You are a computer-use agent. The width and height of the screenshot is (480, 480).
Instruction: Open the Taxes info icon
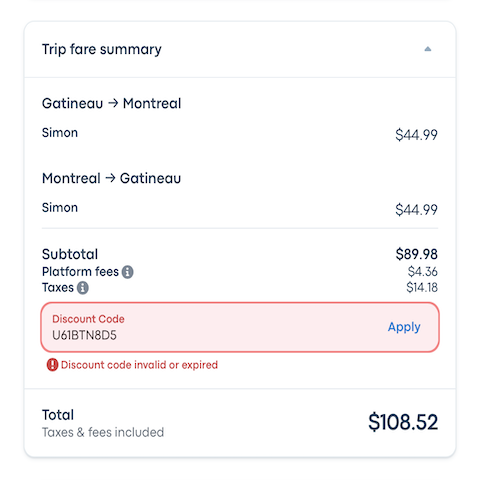click(x=83, y=288)
